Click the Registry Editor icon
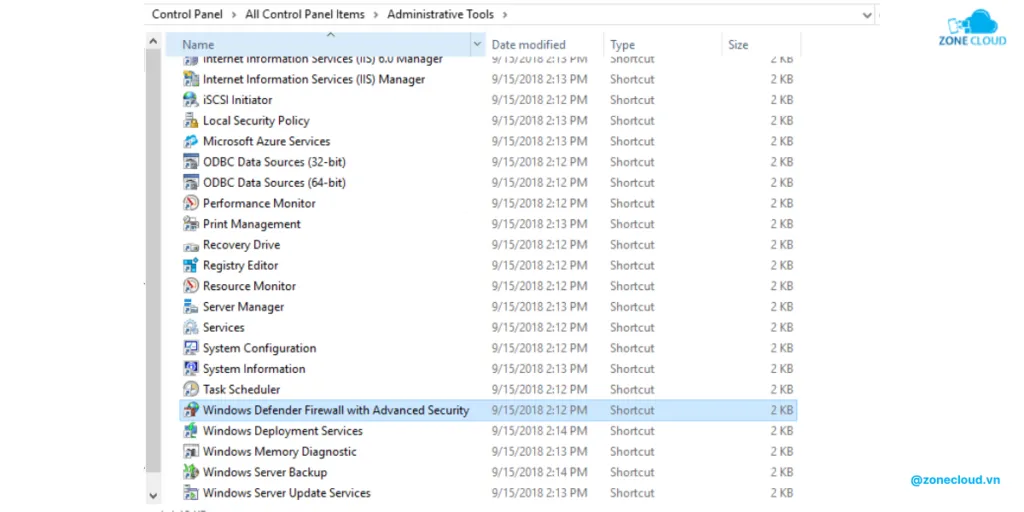The height and width of the screenshot is (512, 1024). coord(191,265)
